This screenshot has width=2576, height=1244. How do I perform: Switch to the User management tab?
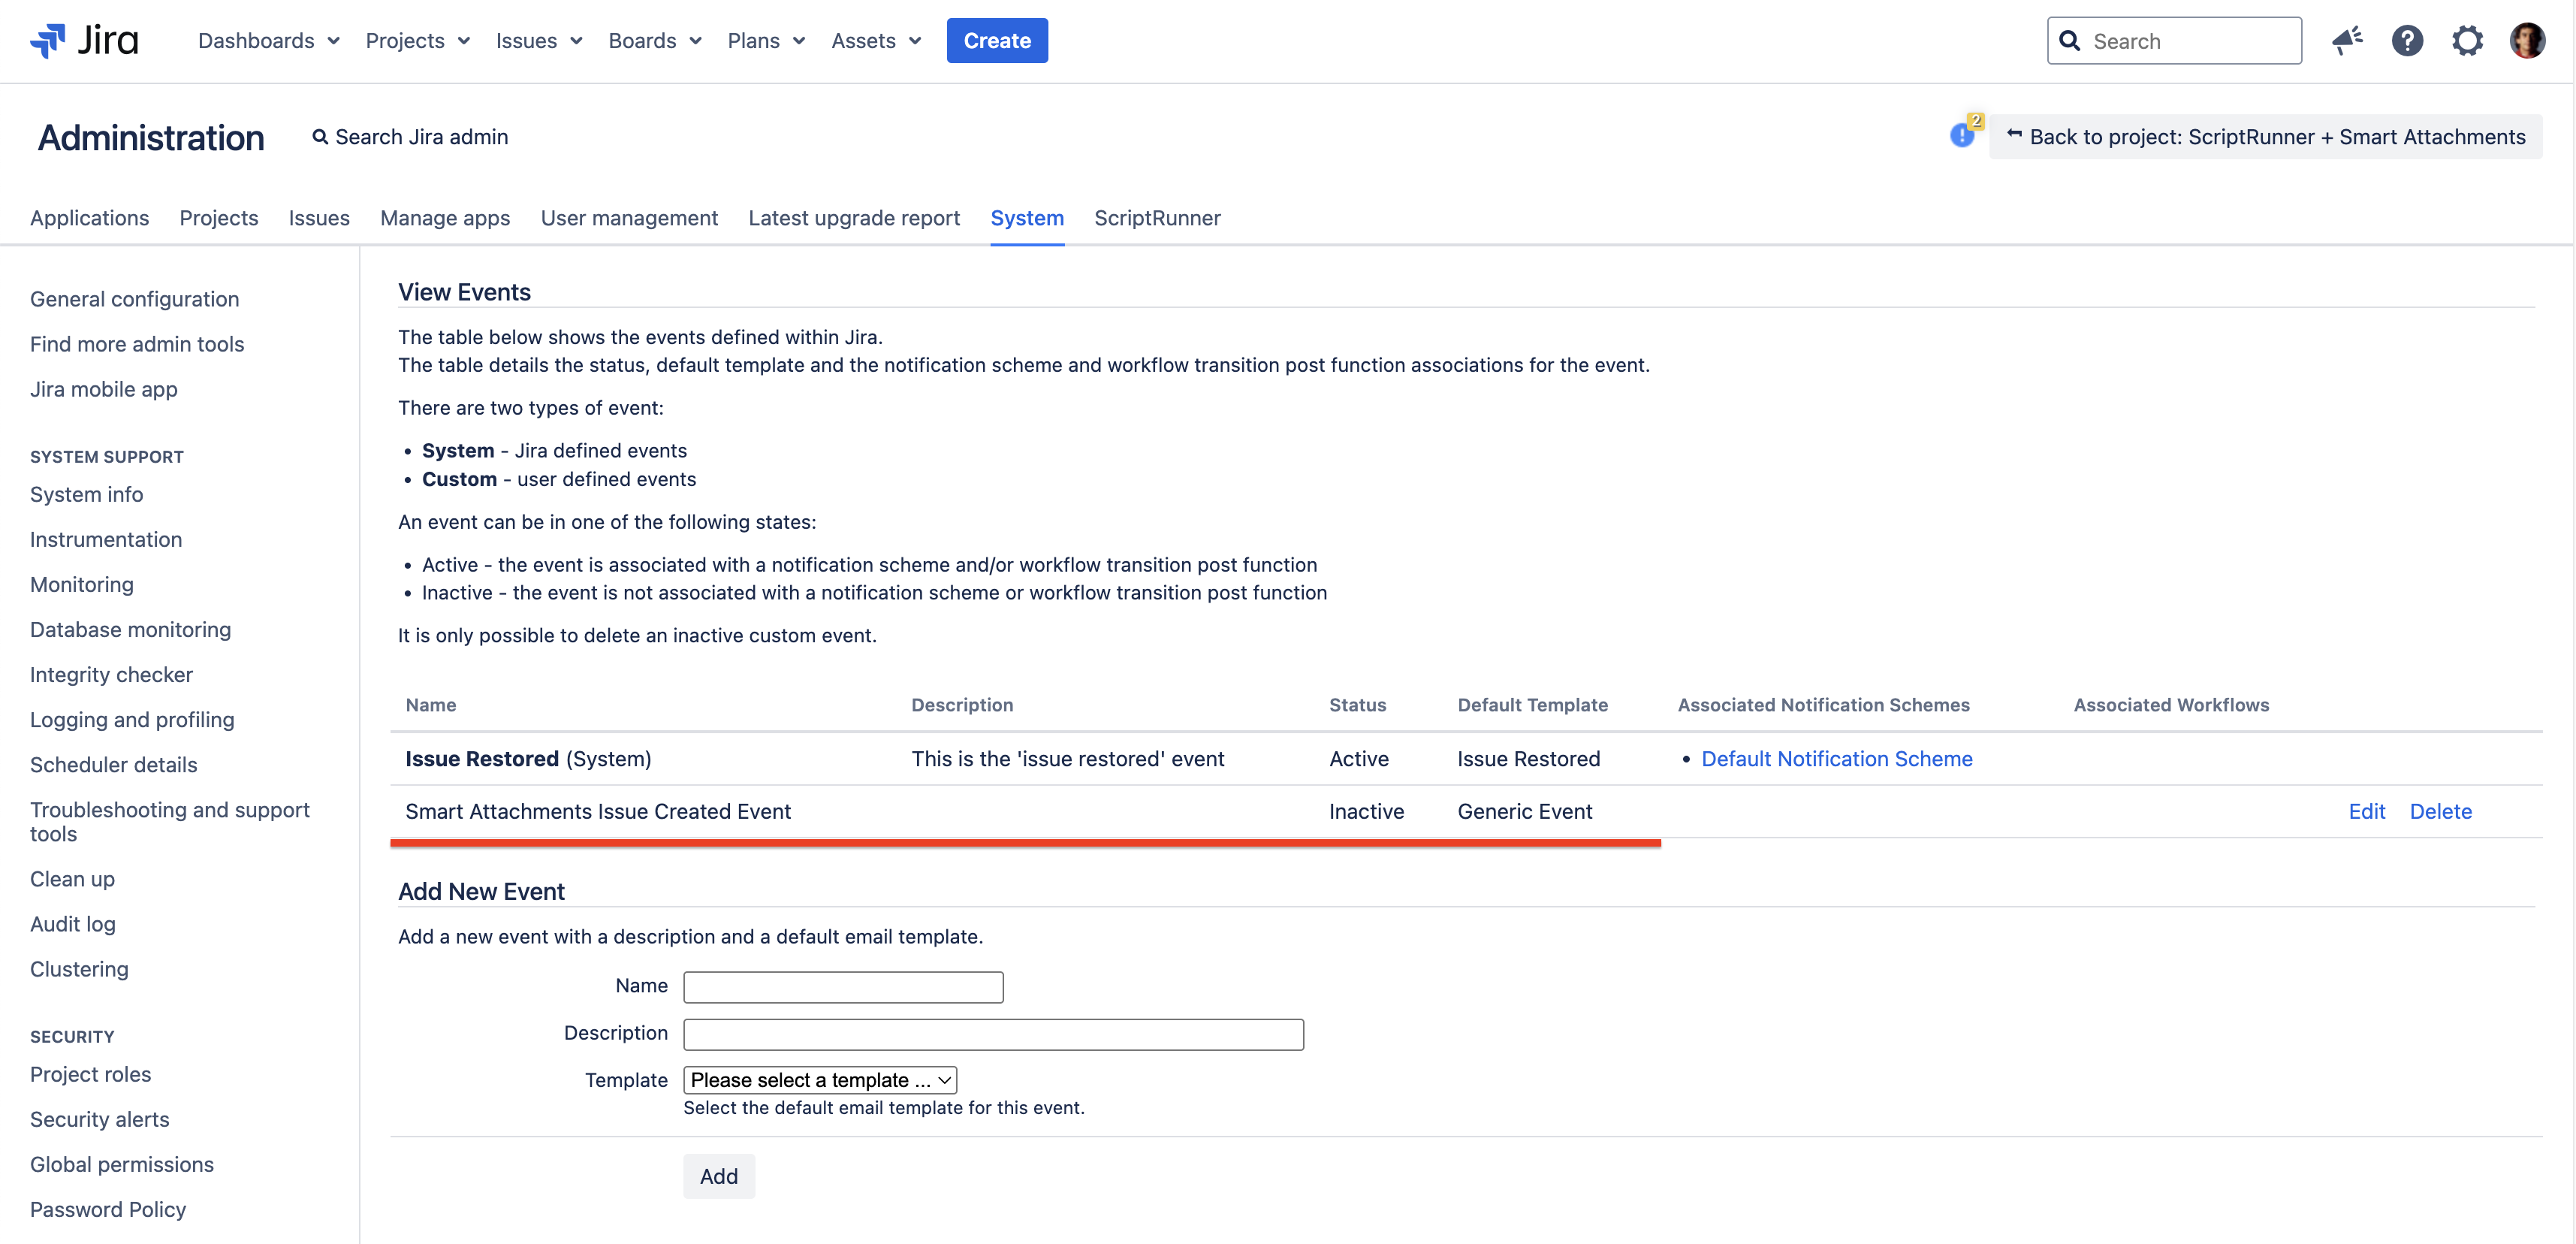(x=629, y=218)
